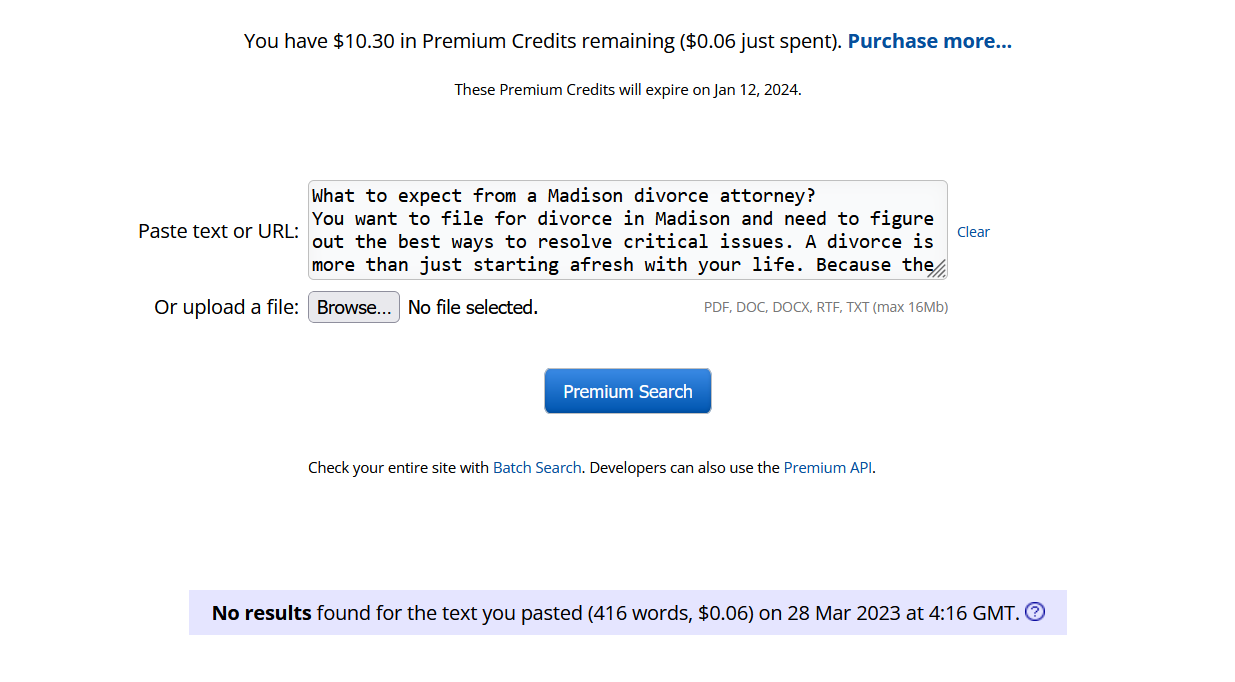The image size is (1235, 682).
Task: Select the 'No results' bold text
Action: [x=262, y=613]
